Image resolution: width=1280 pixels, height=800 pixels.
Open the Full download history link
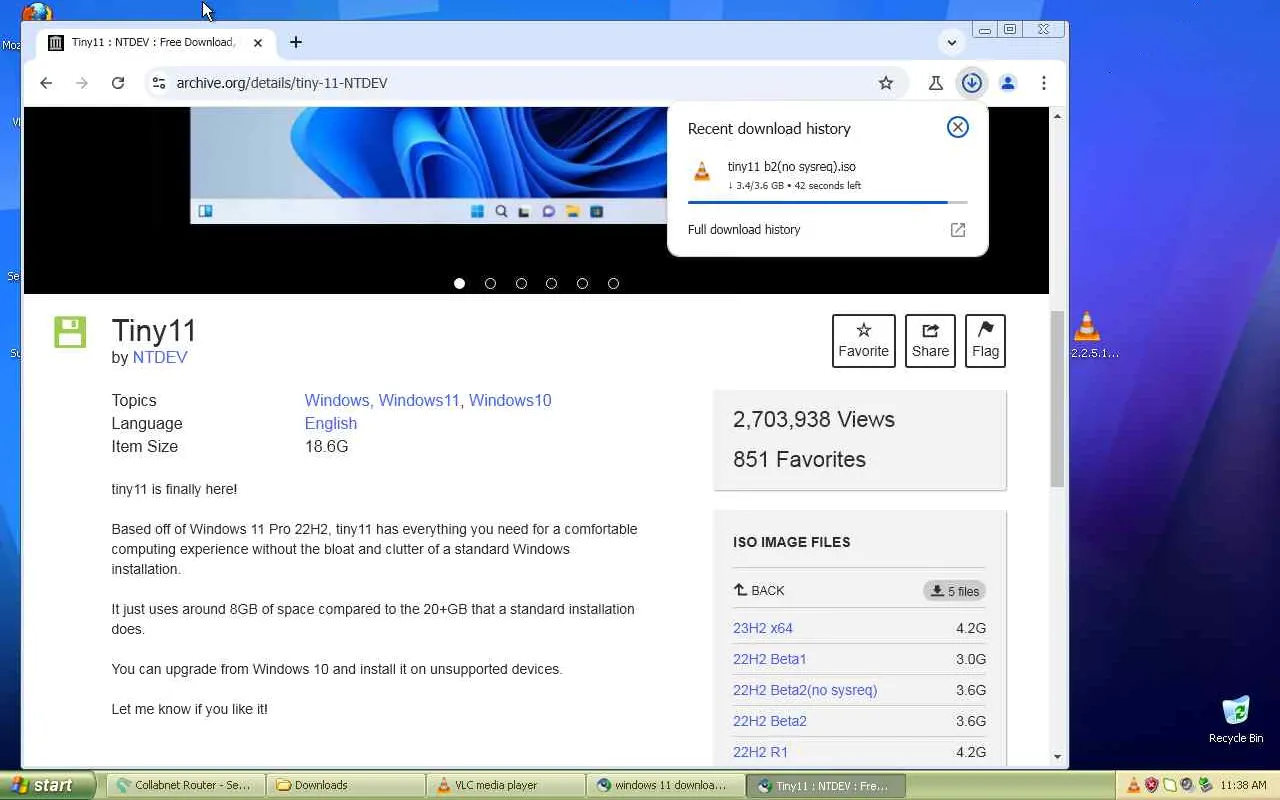pyautogui.click(x=744, y=230)
